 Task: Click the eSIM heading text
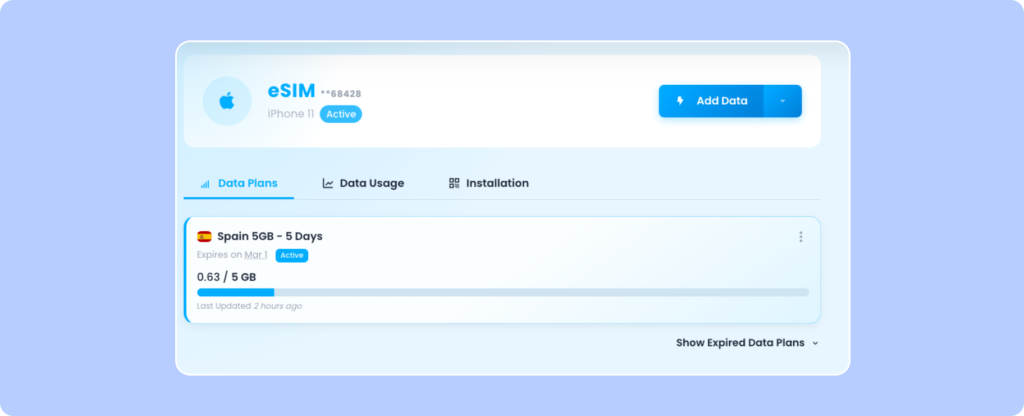pyautogui.click(x=290, y=90)
